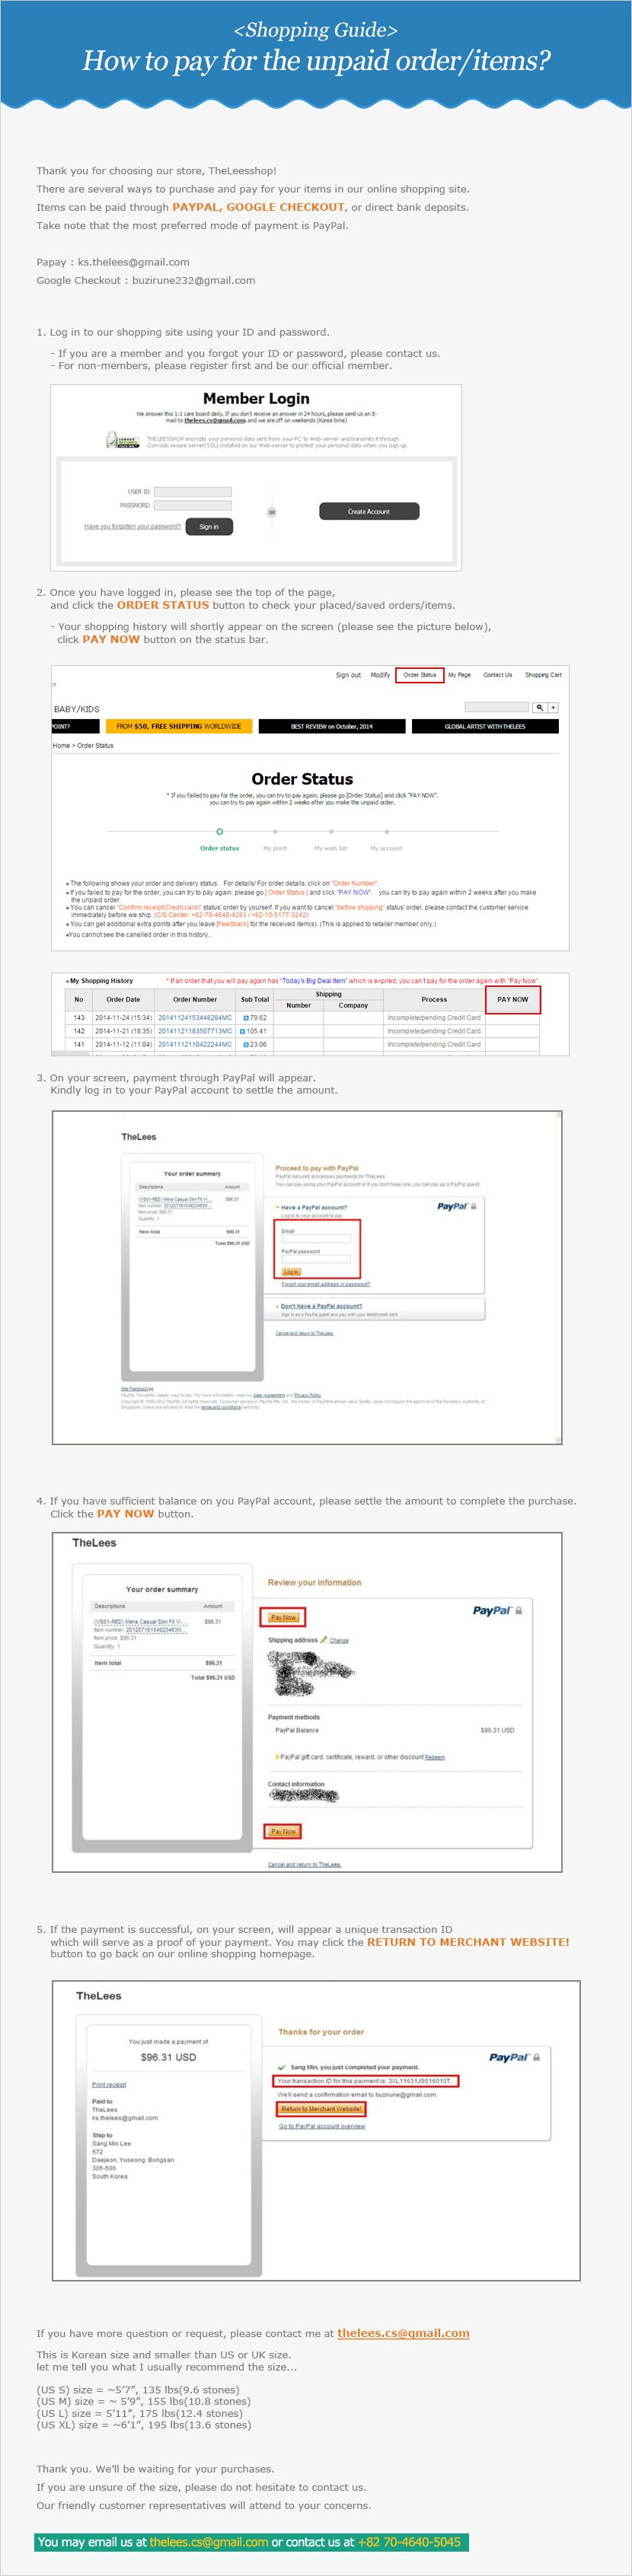Click Pay Now above Shipping address
The width and height of the screenshot is (632, 2576).
(283, 1617)
